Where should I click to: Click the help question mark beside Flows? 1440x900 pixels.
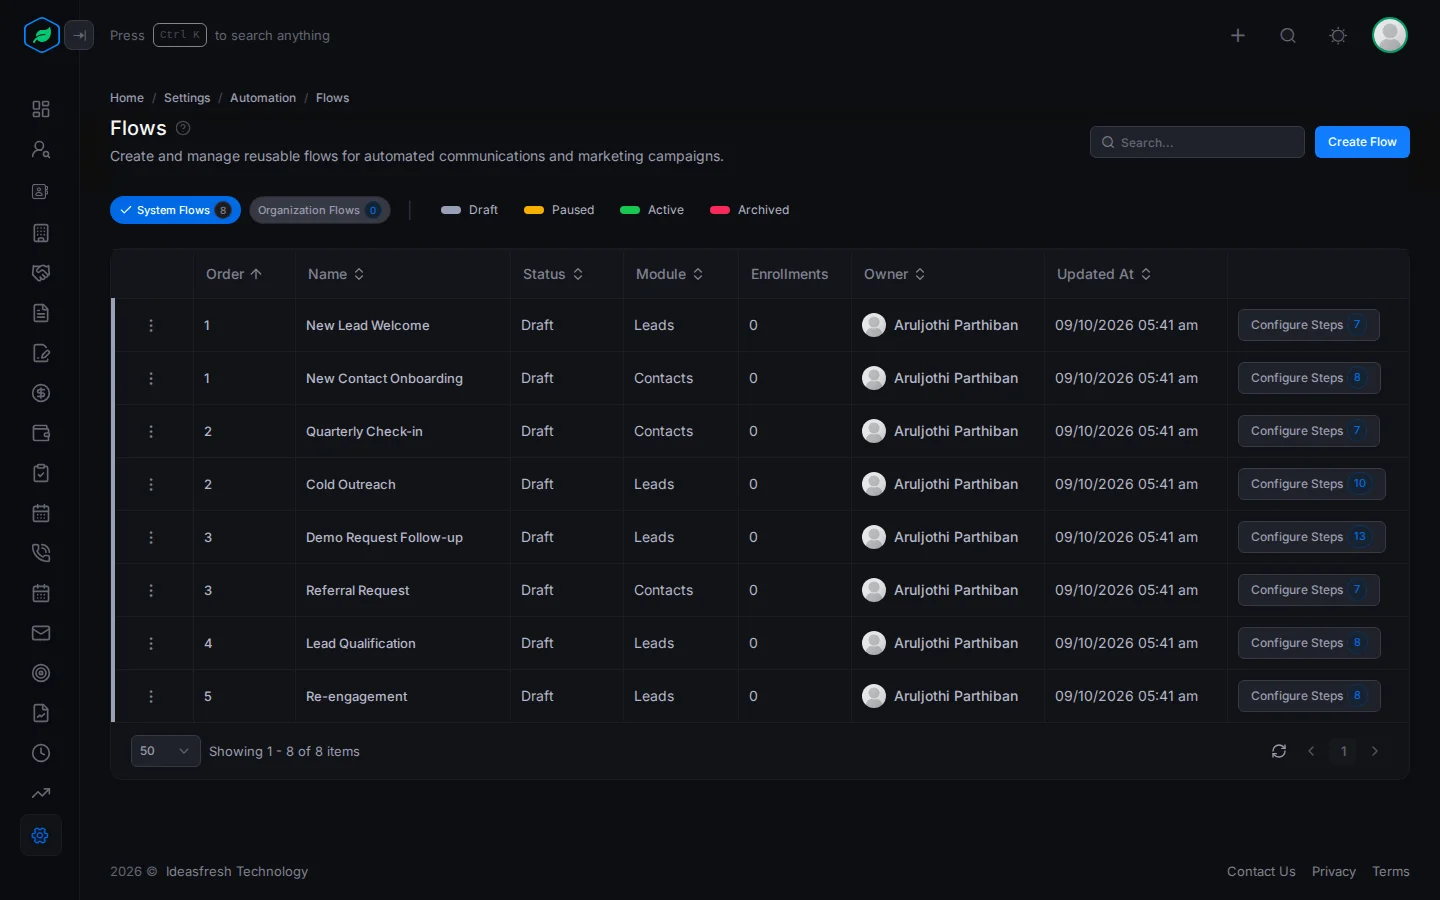tap(183, 128)
